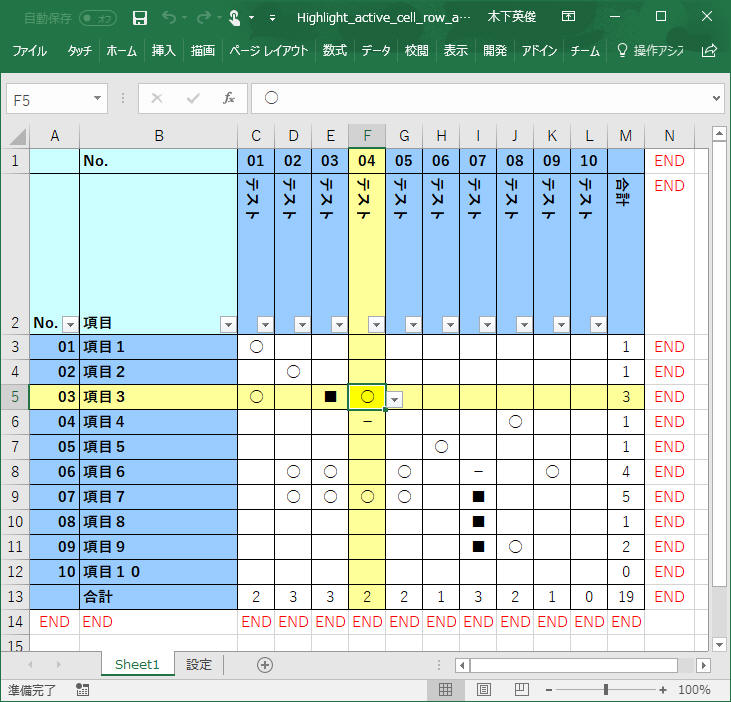Open the filter dropdown for No. column
The width and height of the screenshot is (731, 702).
pyautogui.click(x=70, y=324)
